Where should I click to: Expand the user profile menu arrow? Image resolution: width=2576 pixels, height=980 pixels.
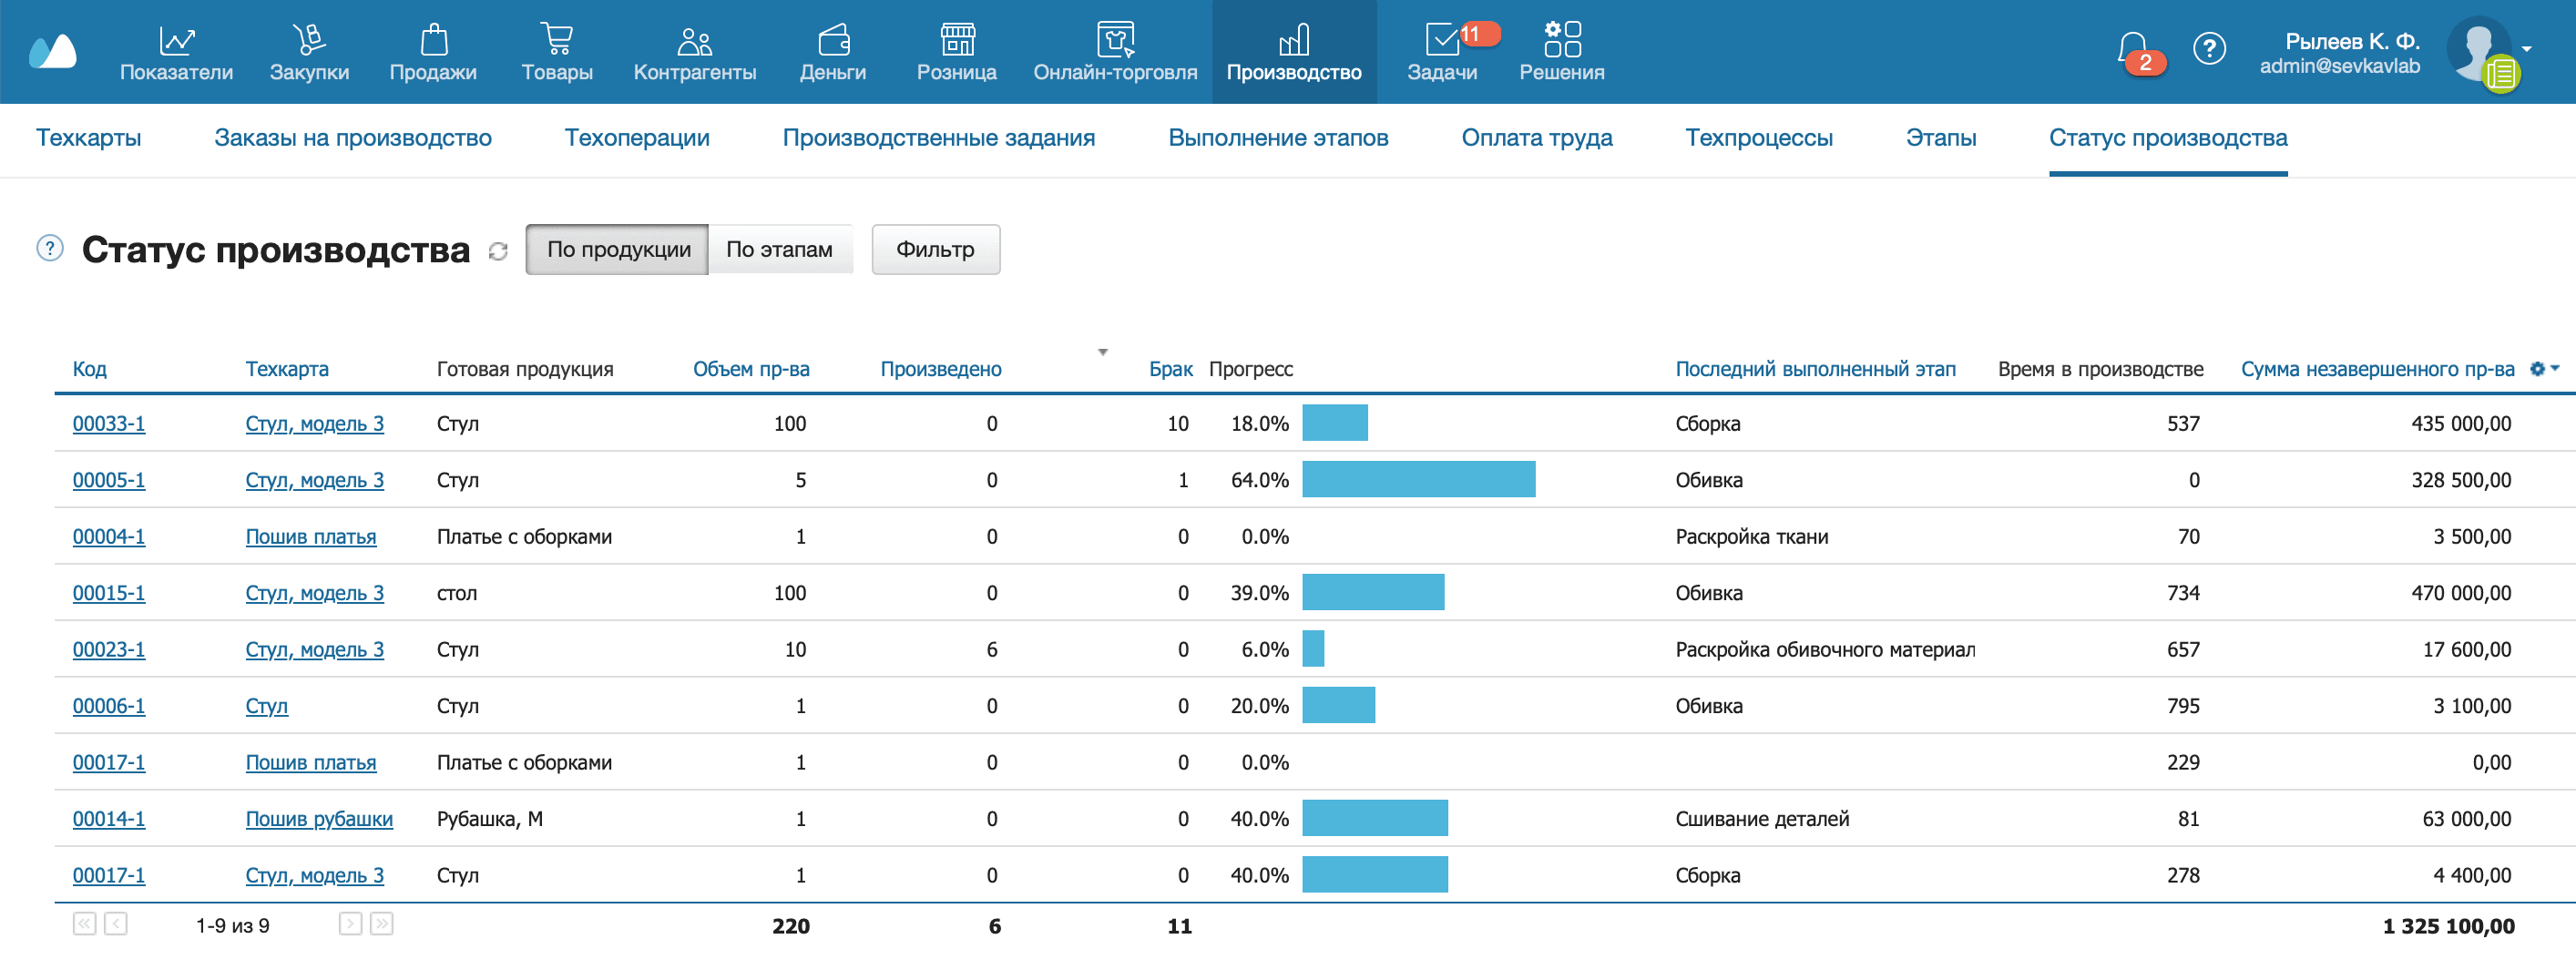[x=2527, y=48]
